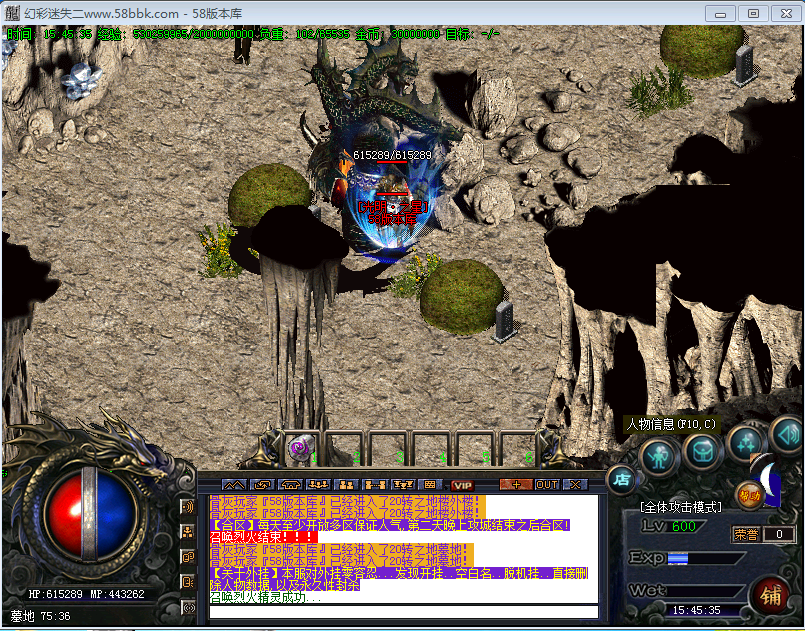Viewport: 805px width, 631px height.
Task: Click the red 铺 stall button
Action: (771, 597)
